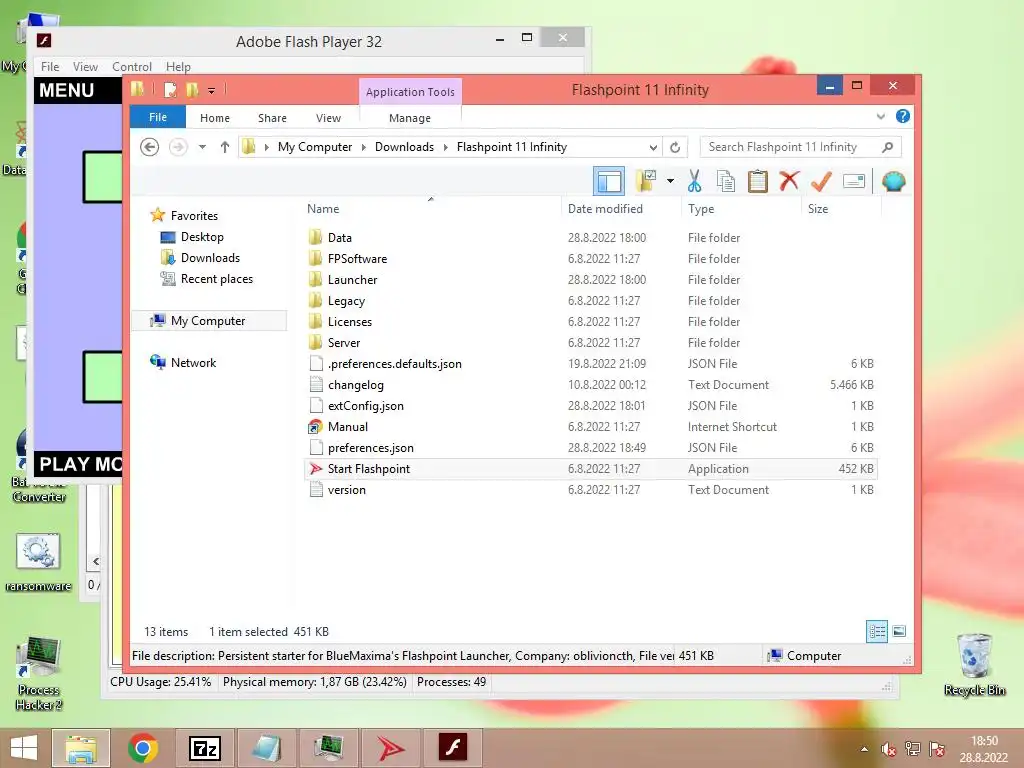Screen dimensions: 1024x768
Task: Click New Folder icon in Quick Access Toolbar
Action: [192, 89]
